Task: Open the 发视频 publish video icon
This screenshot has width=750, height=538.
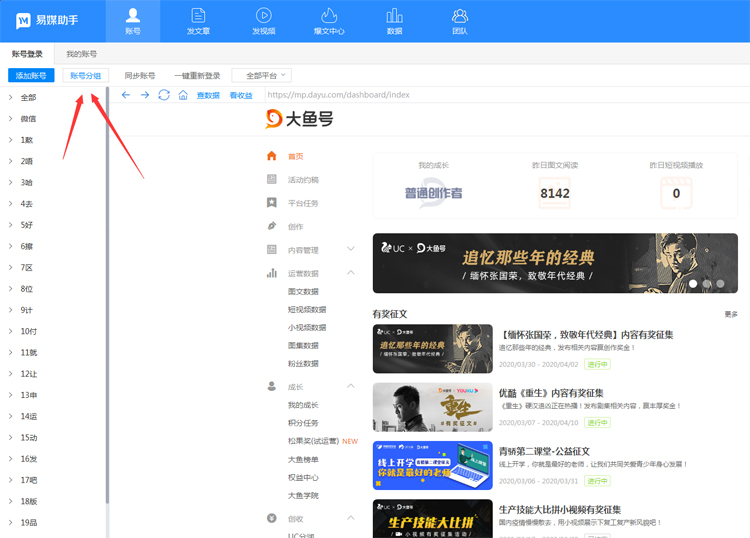Action: 264,21
